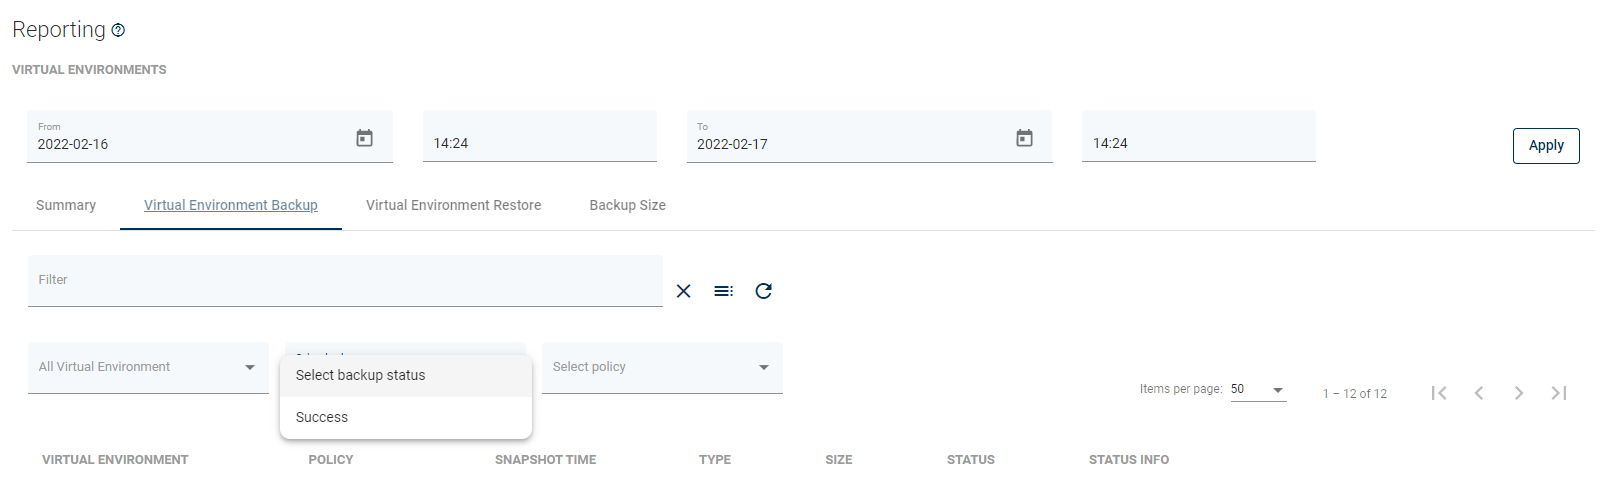
Task: Open the From date calendar picker
Action: coord(365,138)
